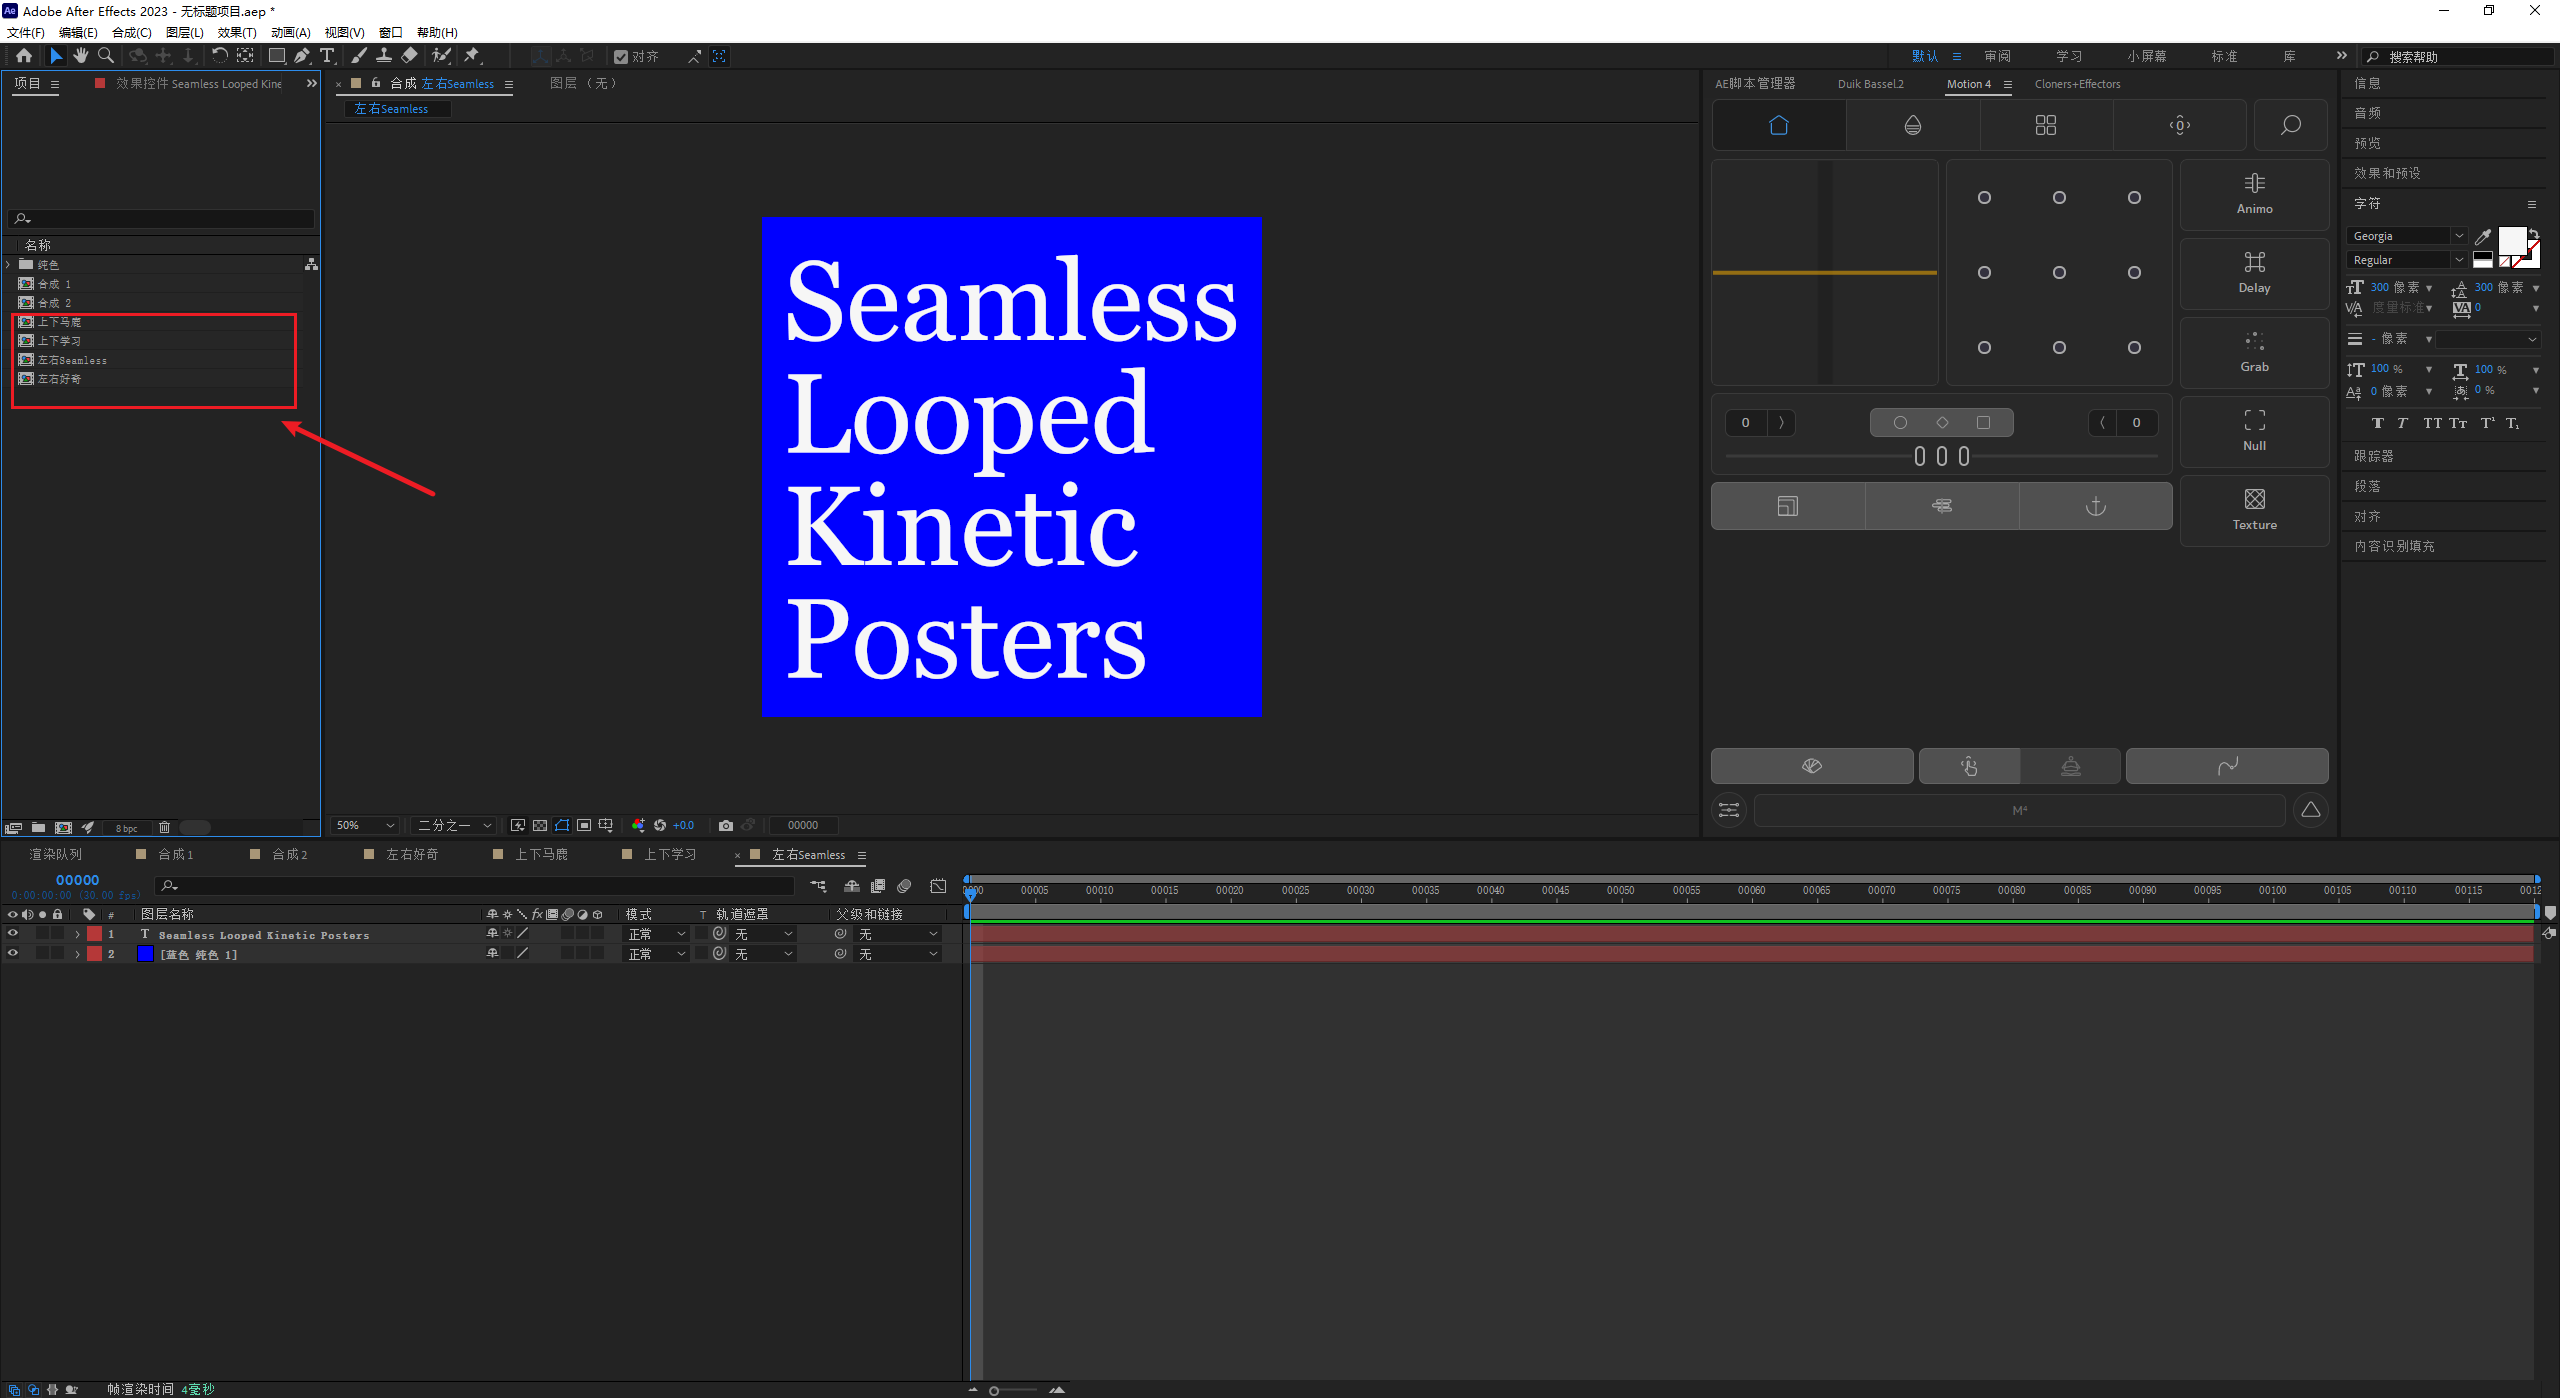Select the Pen tool in toolbar
Screen dimensions: 2560x1398
(x=302, y=56)
